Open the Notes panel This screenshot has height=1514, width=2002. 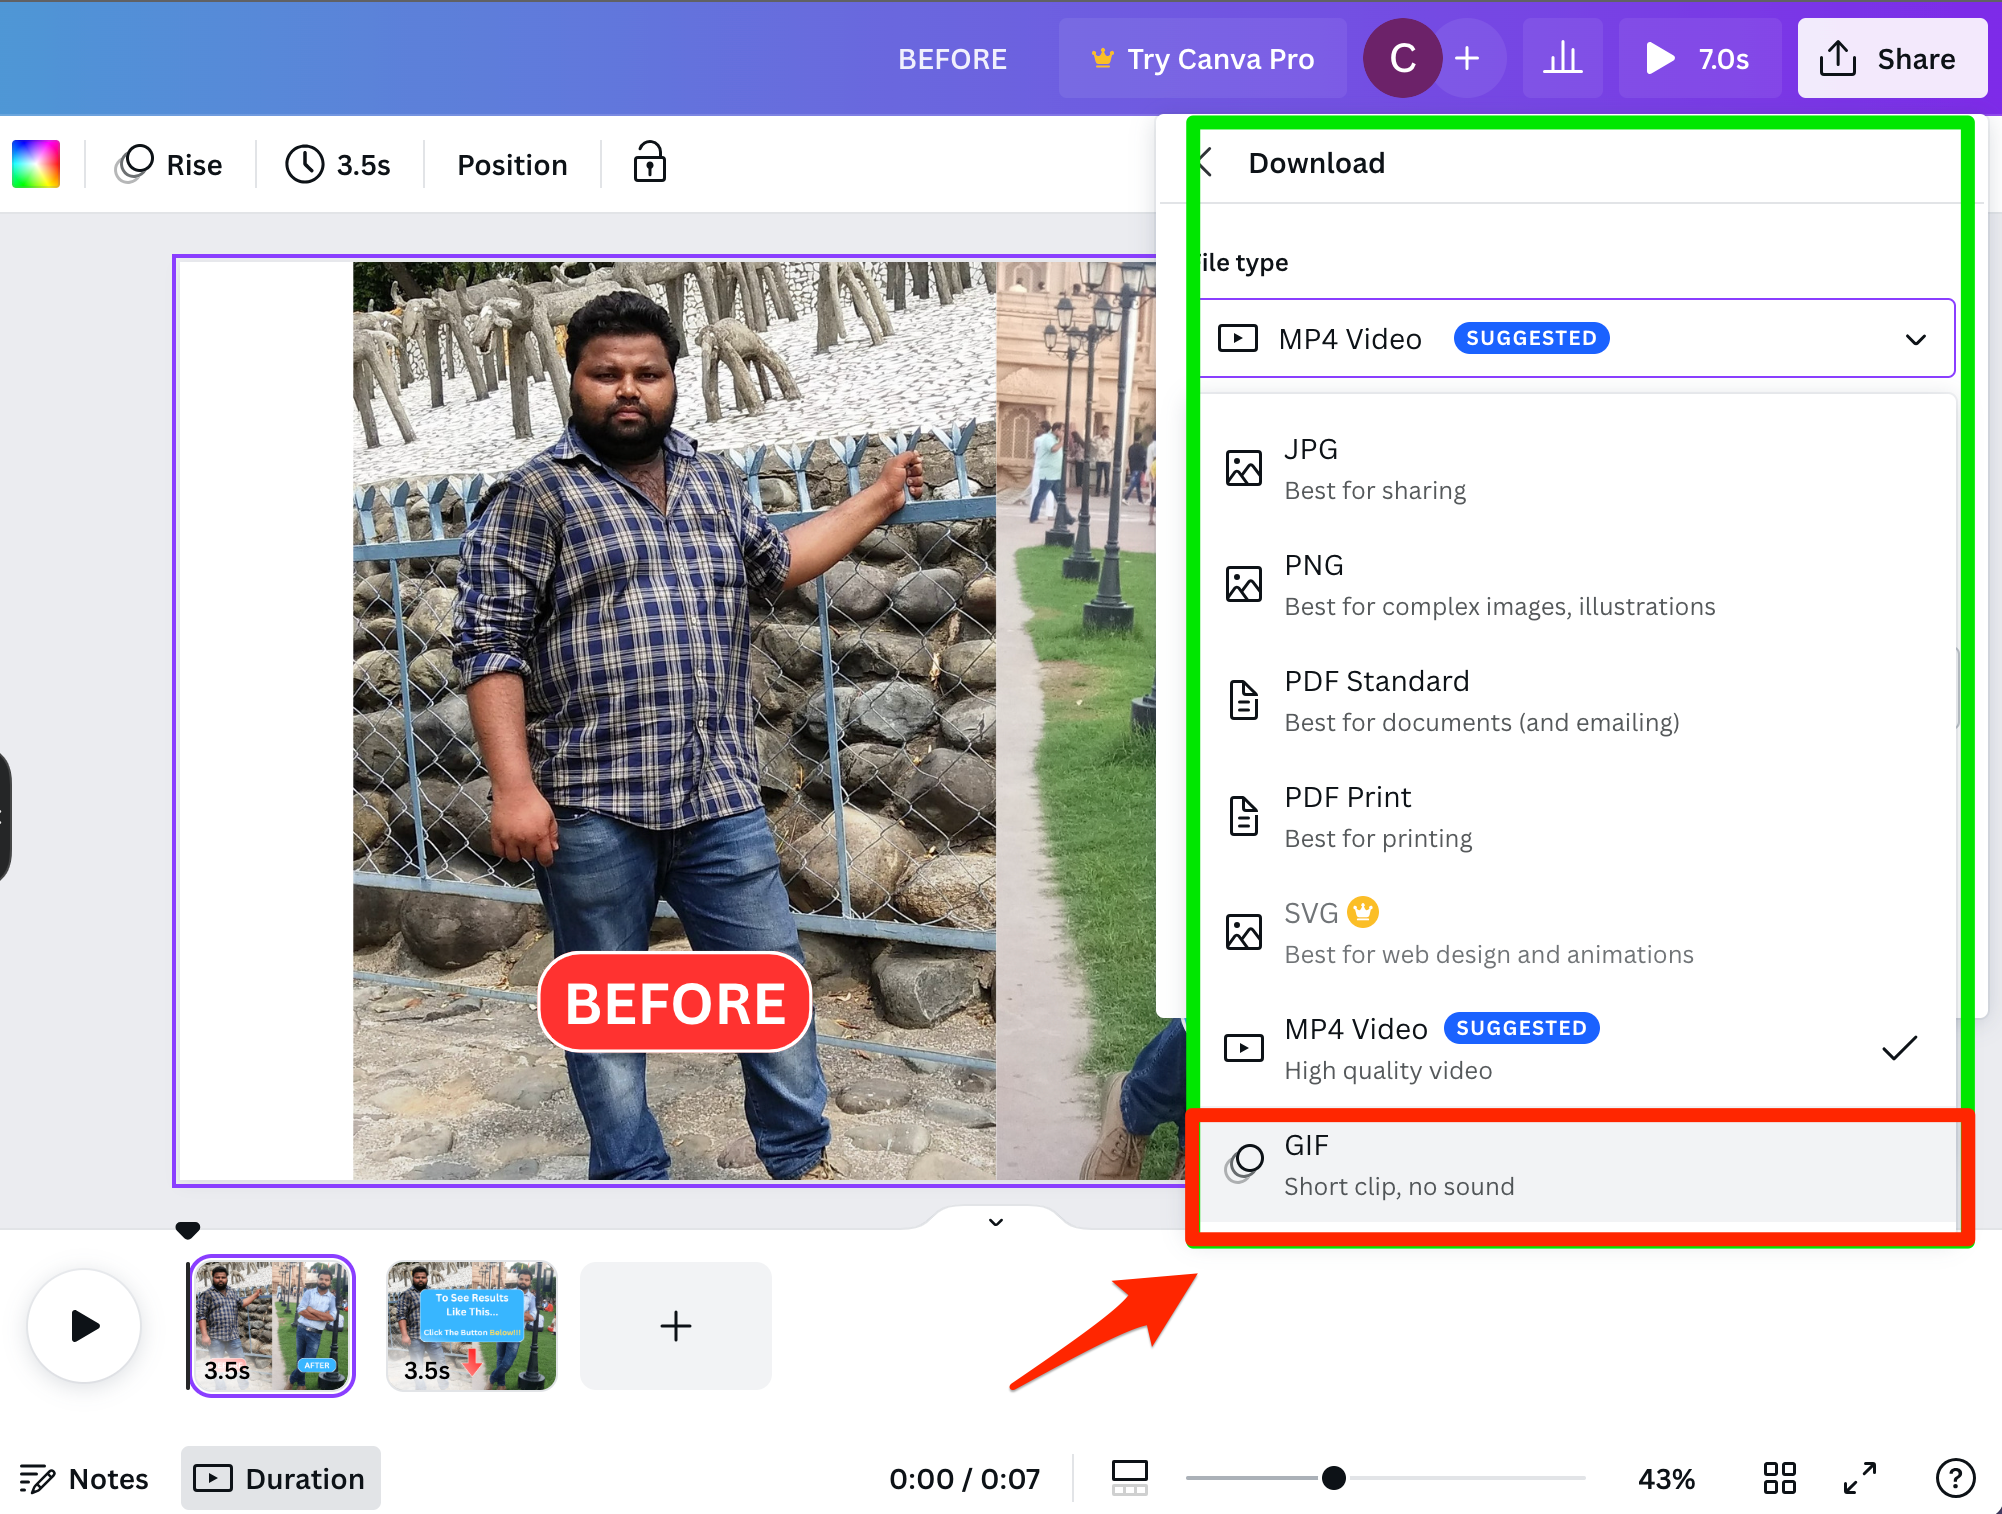click(x=84, y=1478)
